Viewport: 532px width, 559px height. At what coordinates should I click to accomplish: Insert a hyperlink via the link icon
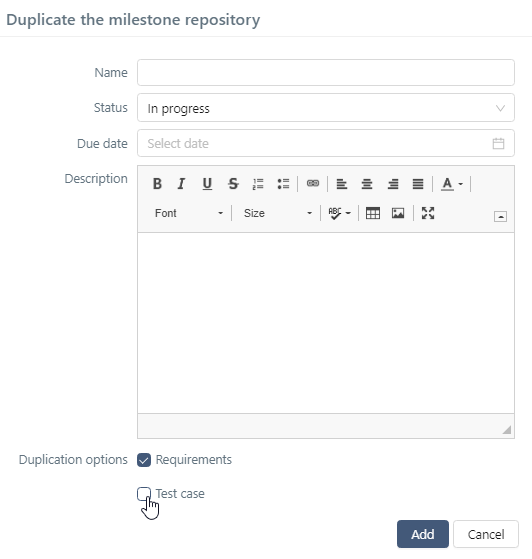tap(313, 183)
